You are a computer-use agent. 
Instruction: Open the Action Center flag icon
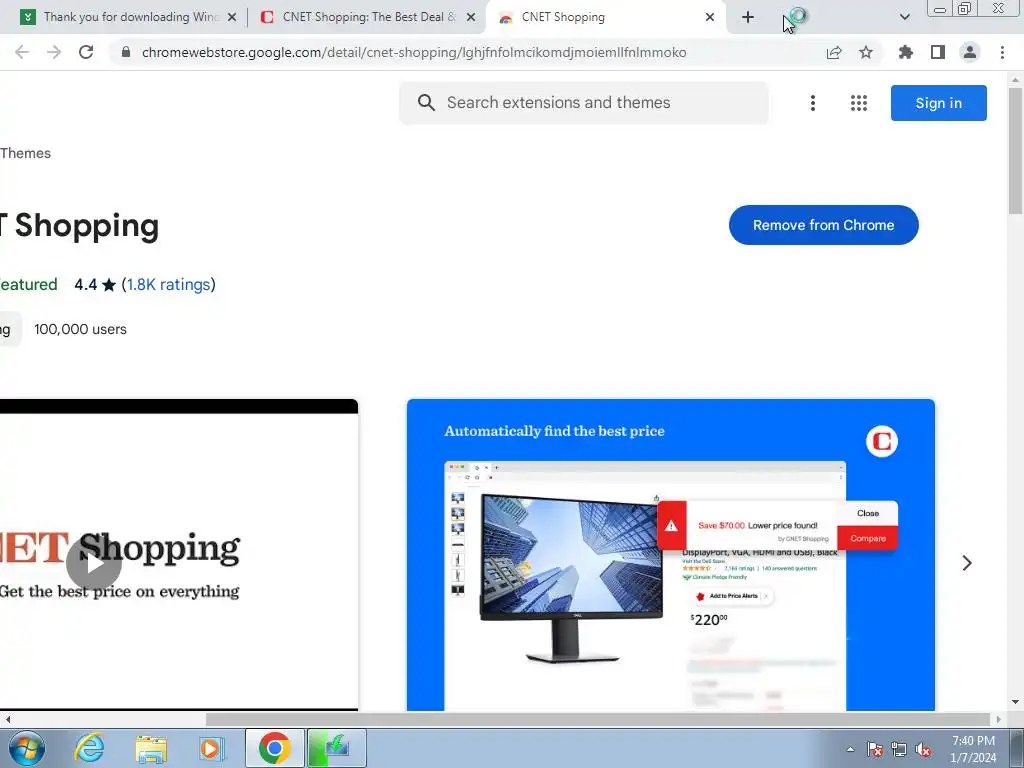pyautogui.click(x=874, y=749)
